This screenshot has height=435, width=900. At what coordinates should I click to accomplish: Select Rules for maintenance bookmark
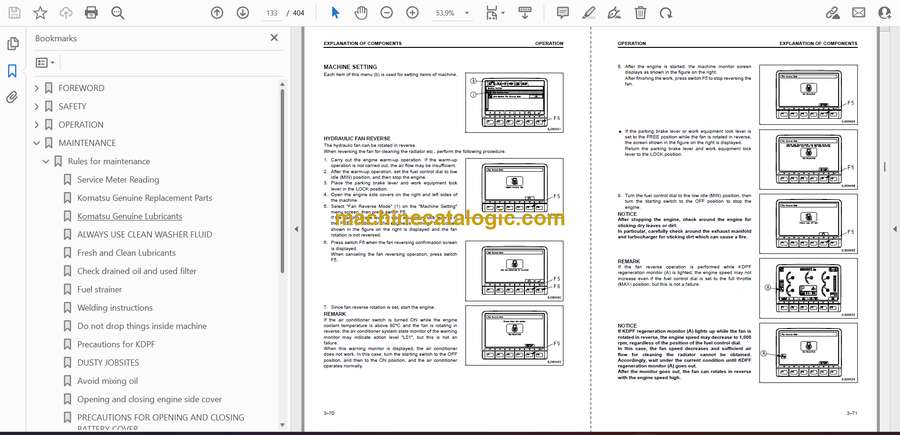(x=109, y=161)
